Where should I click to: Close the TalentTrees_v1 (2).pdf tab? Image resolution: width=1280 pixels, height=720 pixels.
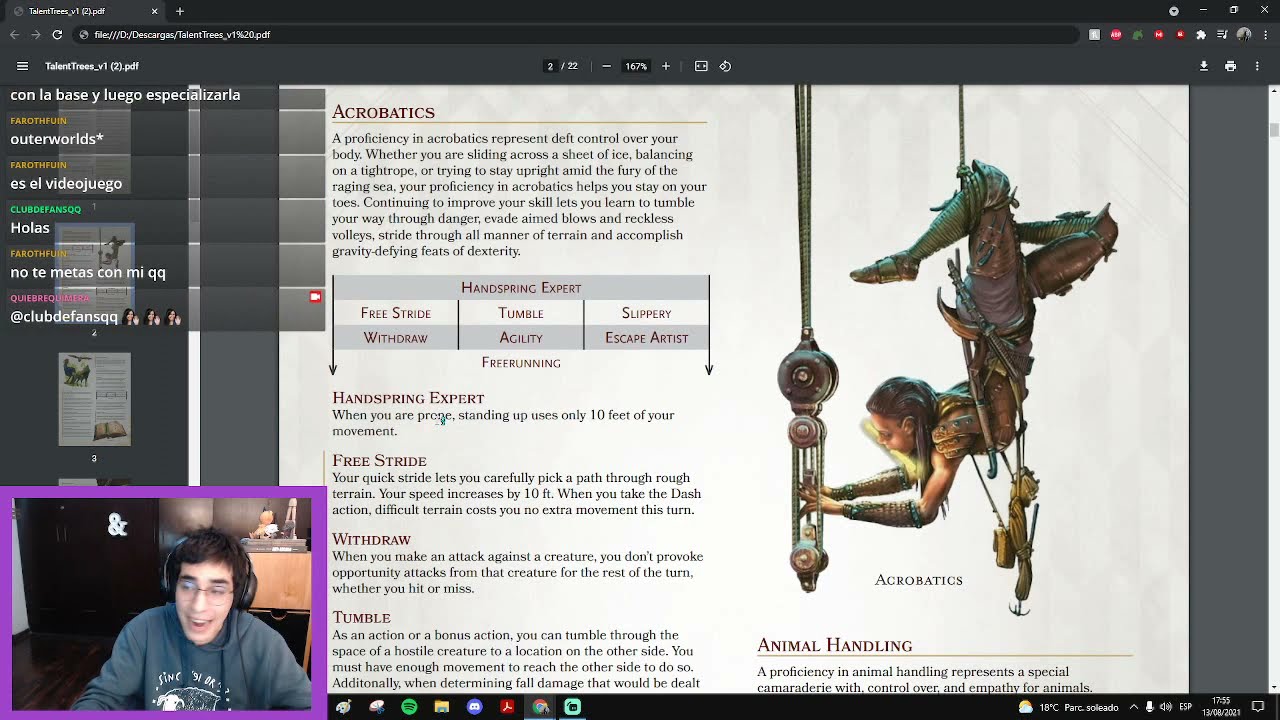(154, 11)
